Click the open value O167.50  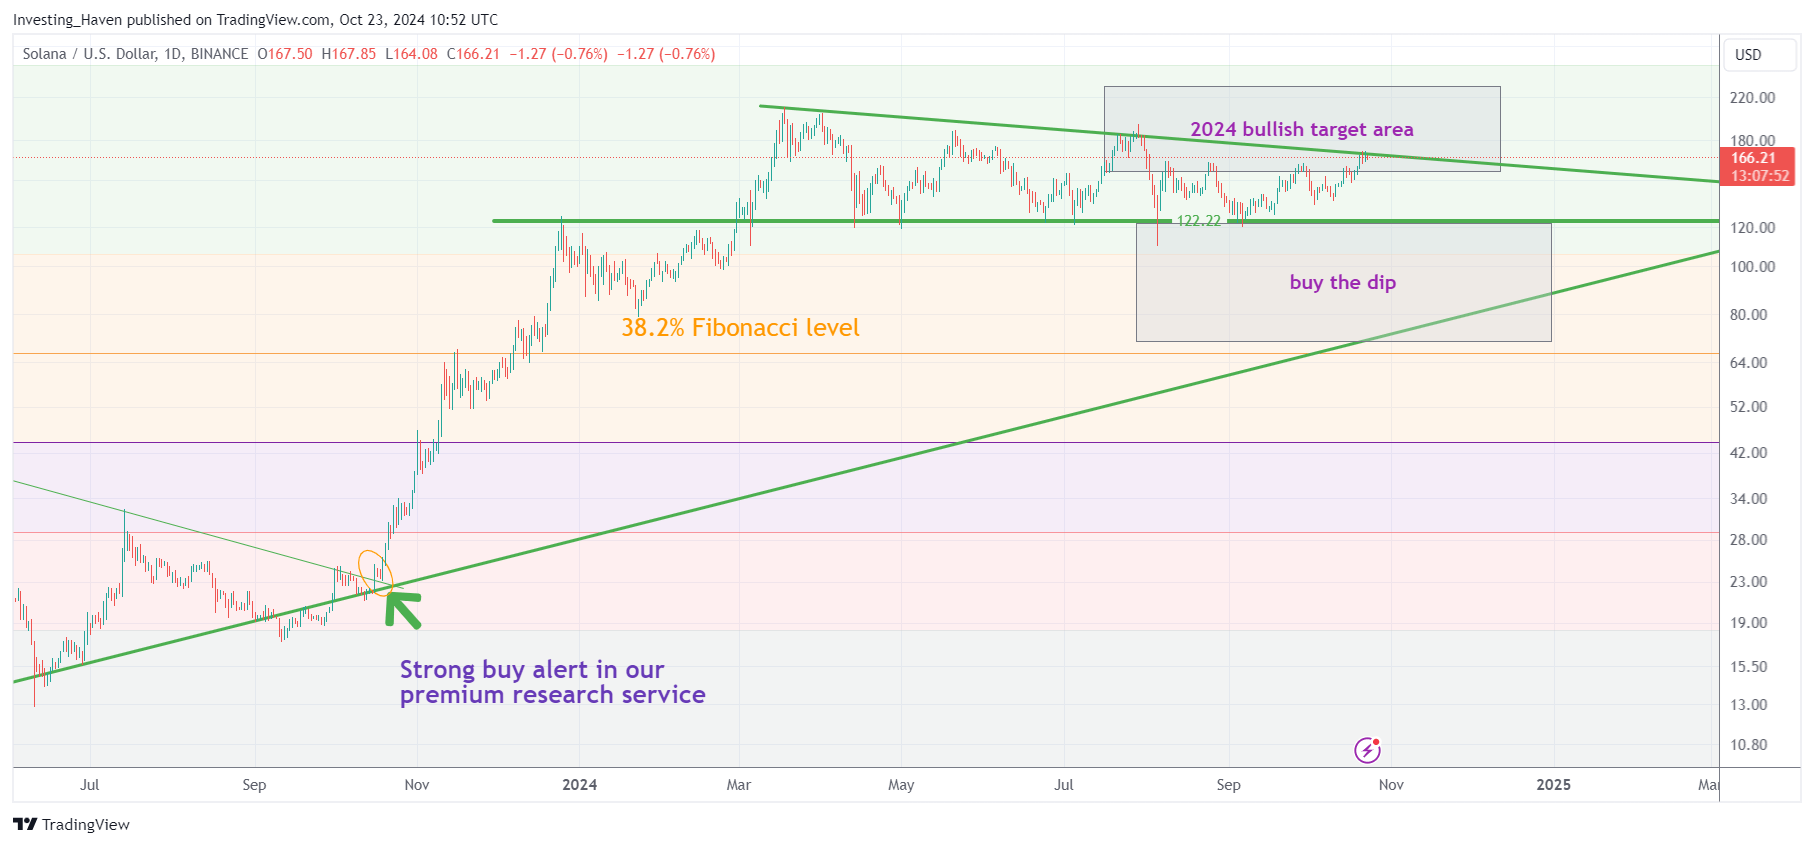point(285,54)
